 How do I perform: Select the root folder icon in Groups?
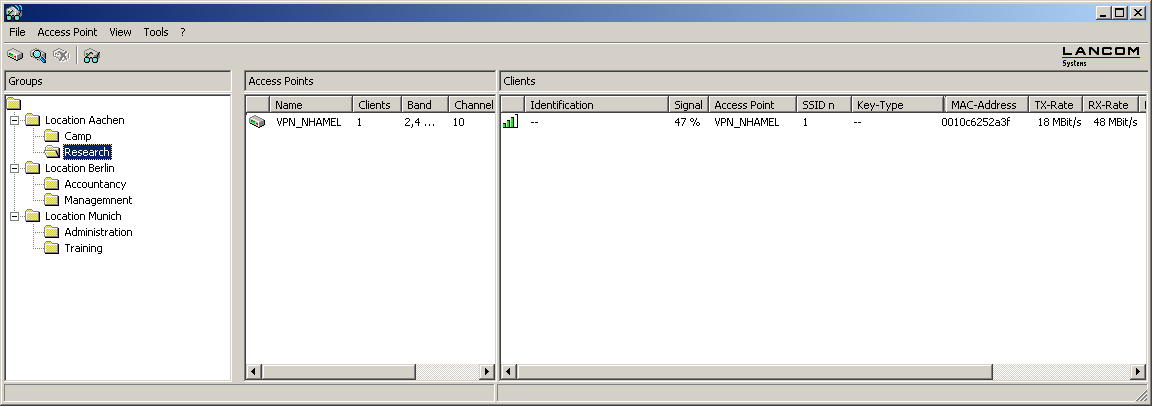pos(13,104)
